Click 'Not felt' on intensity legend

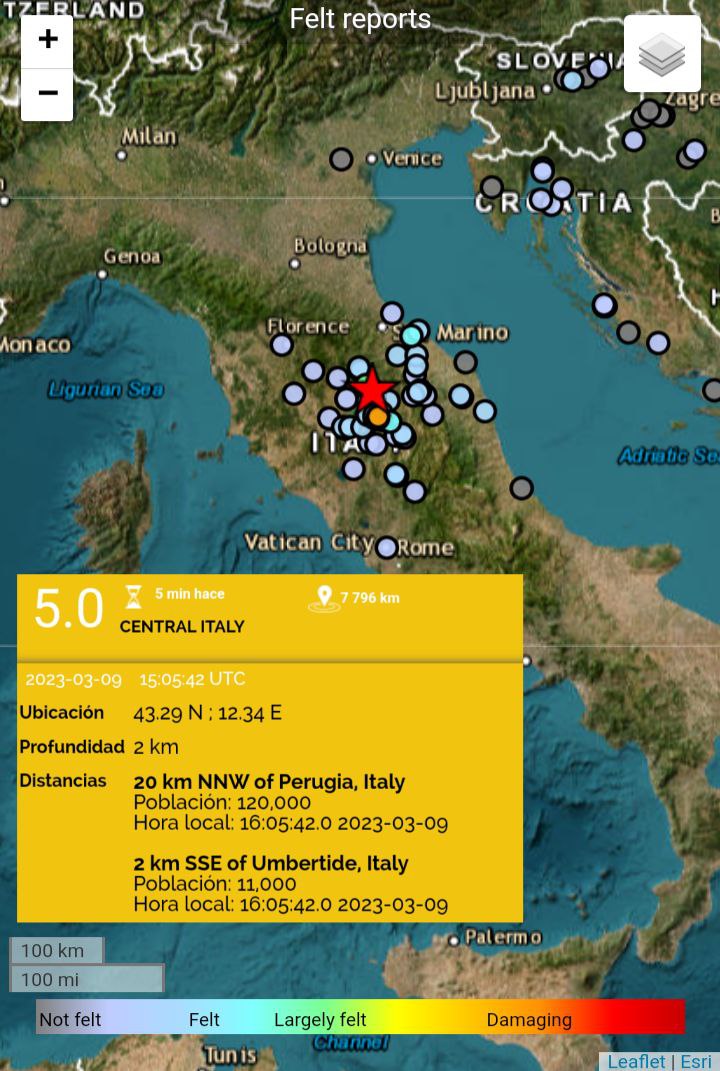70,1020
